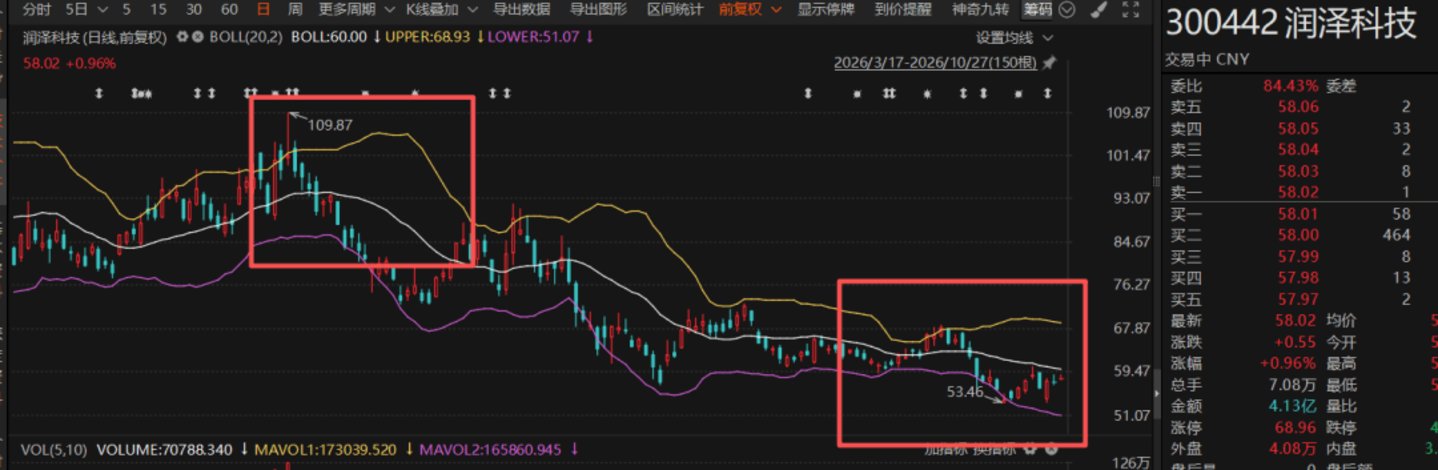Toggle 显示停牌 suspension display
1438x470 pixels.
pyautogui.click(x=826, y=10)
